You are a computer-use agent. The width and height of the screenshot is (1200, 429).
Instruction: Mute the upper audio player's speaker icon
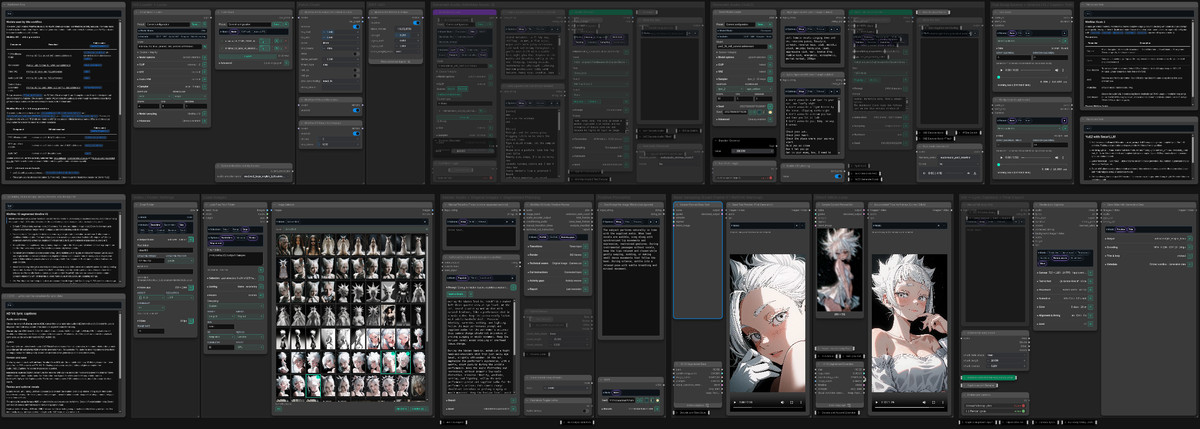coord(1058,71)
